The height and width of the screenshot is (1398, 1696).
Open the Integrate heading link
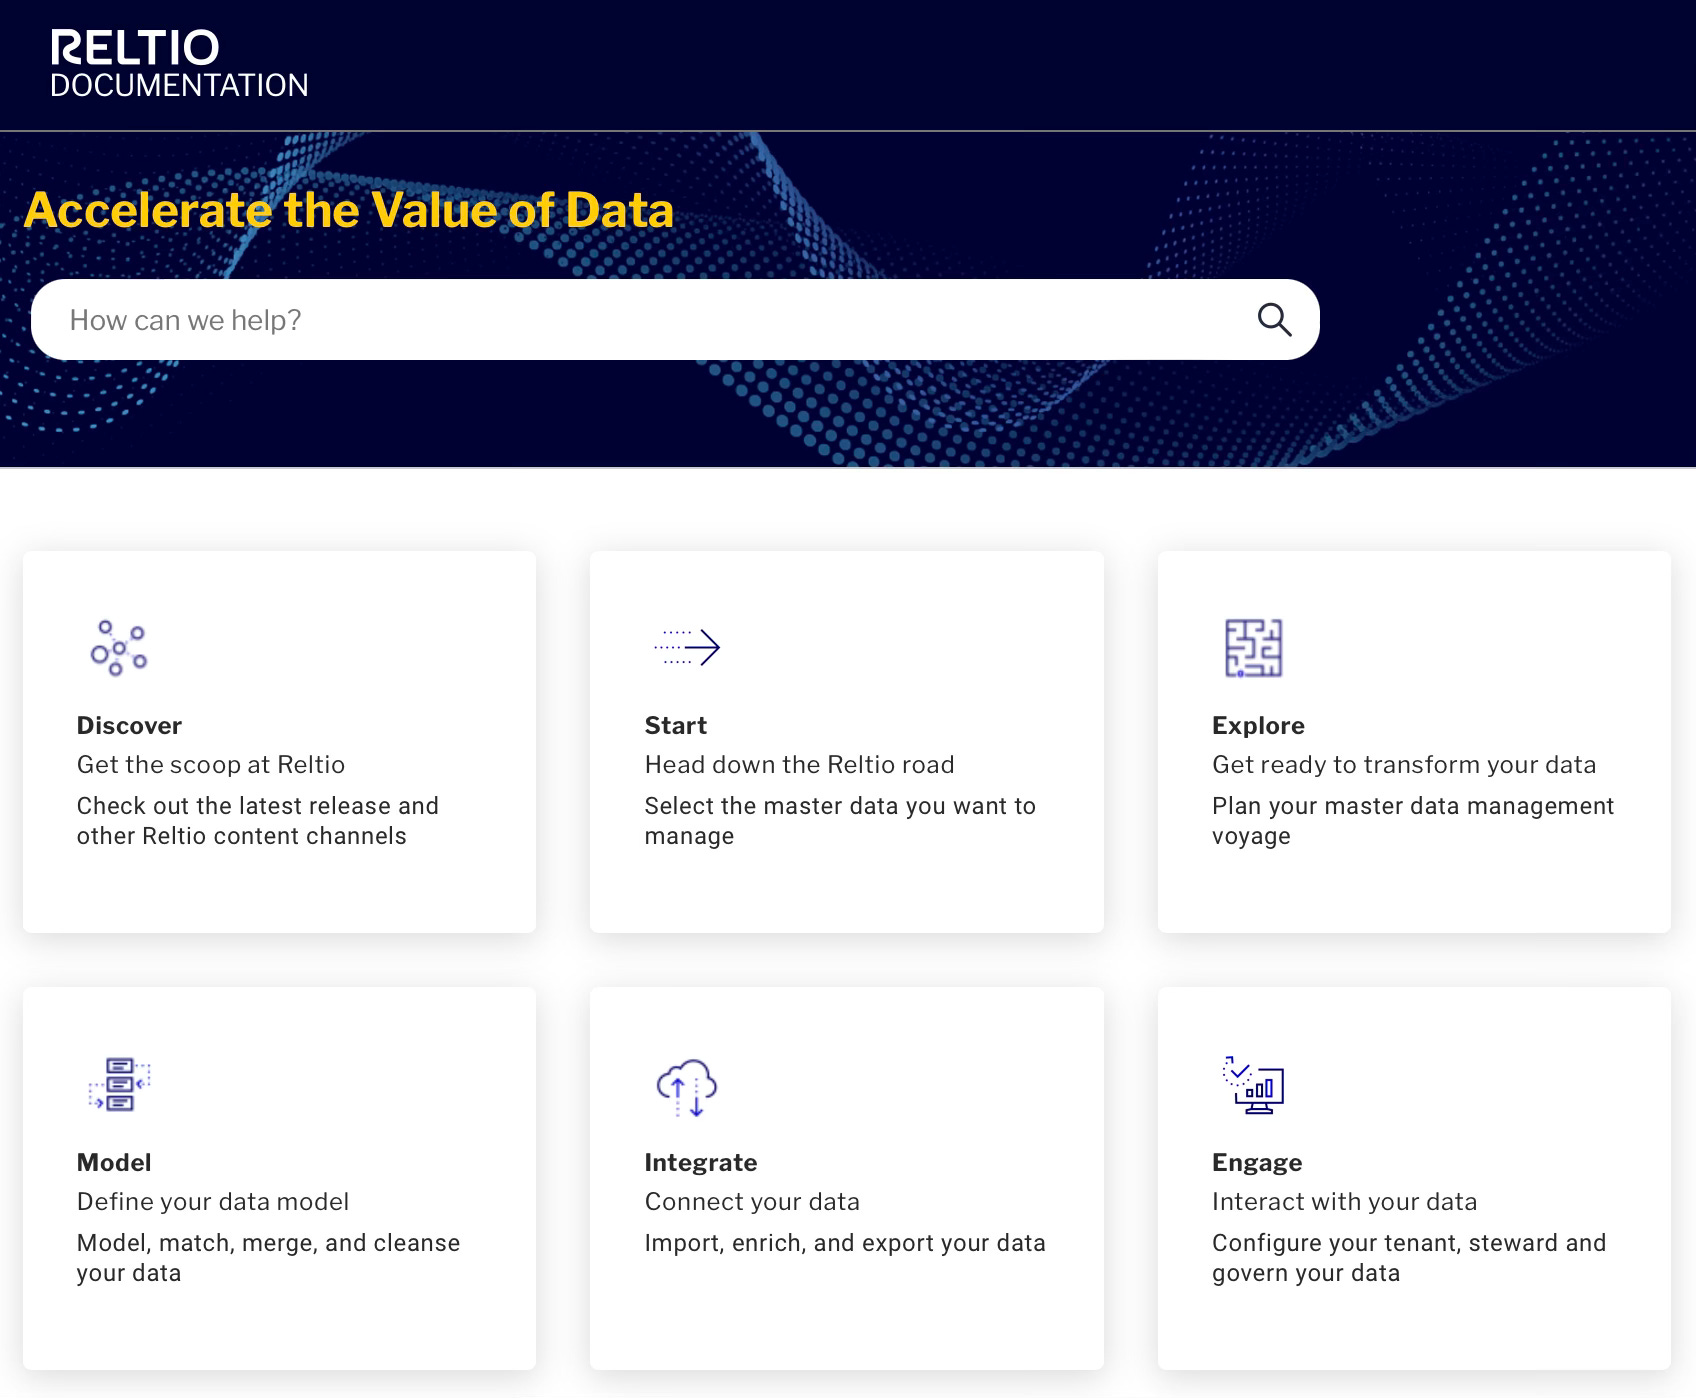tap(701, 1162)
